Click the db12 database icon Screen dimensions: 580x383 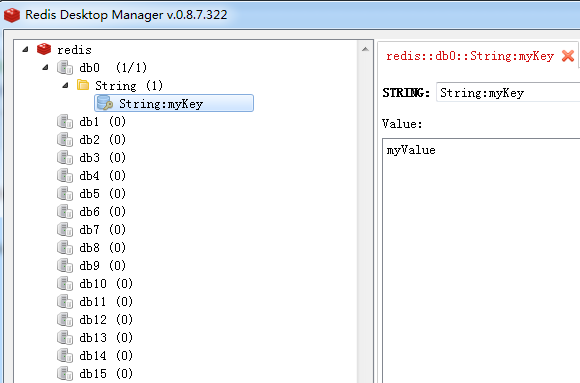tap(65, 320)
